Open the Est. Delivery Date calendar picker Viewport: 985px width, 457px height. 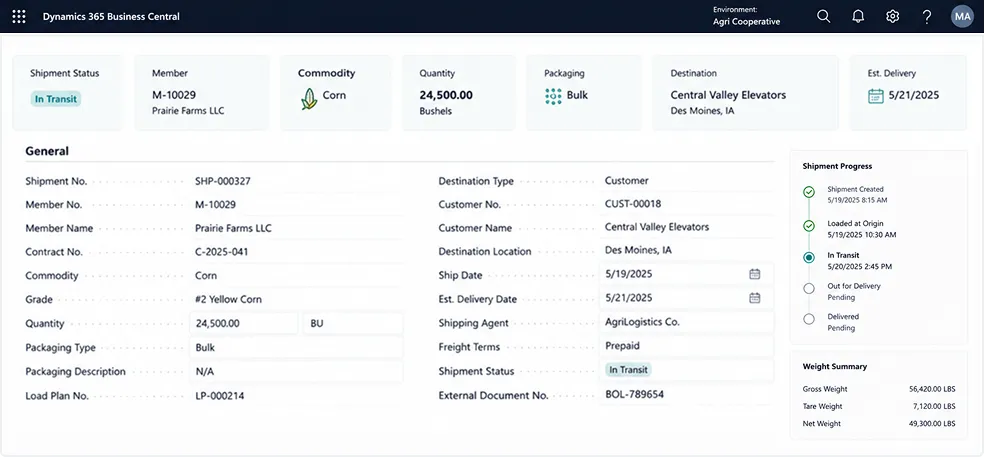click(754, 298)
